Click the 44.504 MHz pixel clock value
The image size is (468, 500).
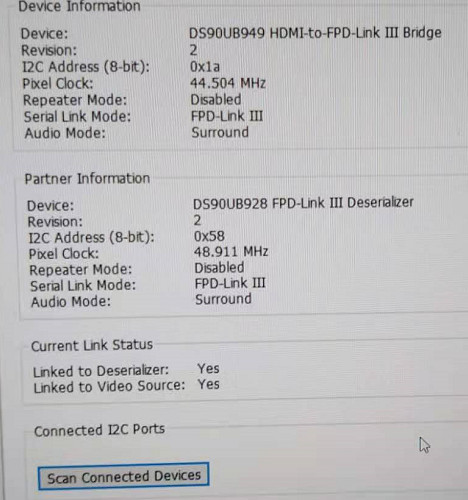point(228,83)
